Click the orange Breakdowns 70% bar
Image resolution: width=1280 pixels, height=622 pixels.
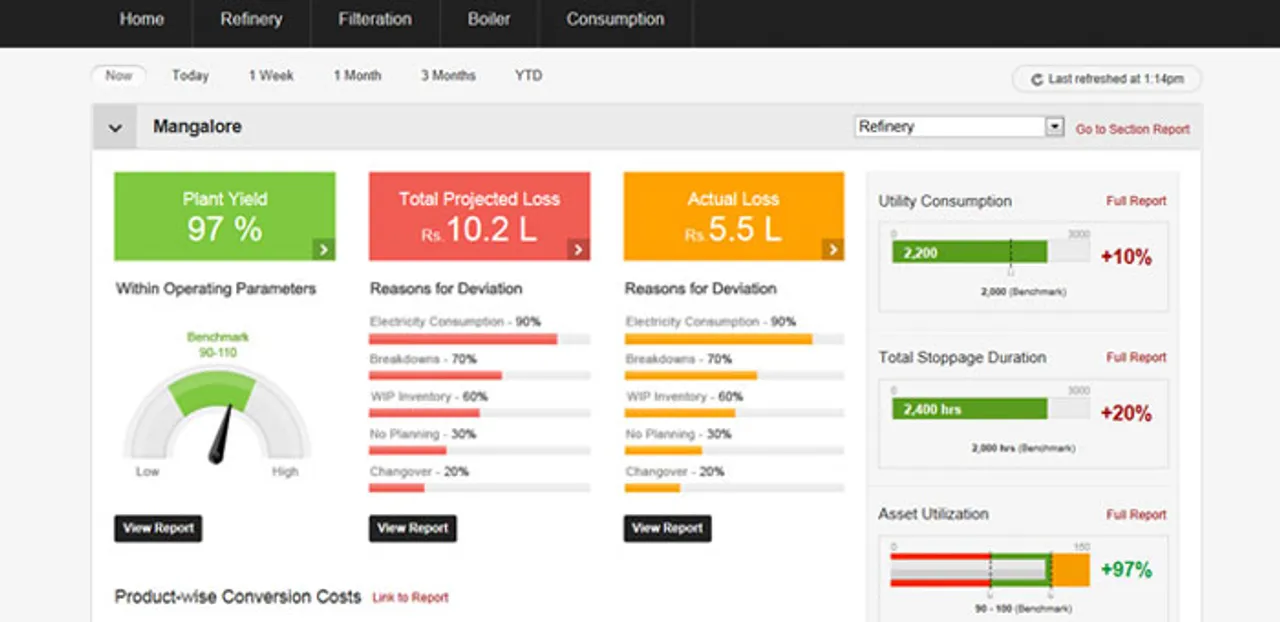(734, 376)
